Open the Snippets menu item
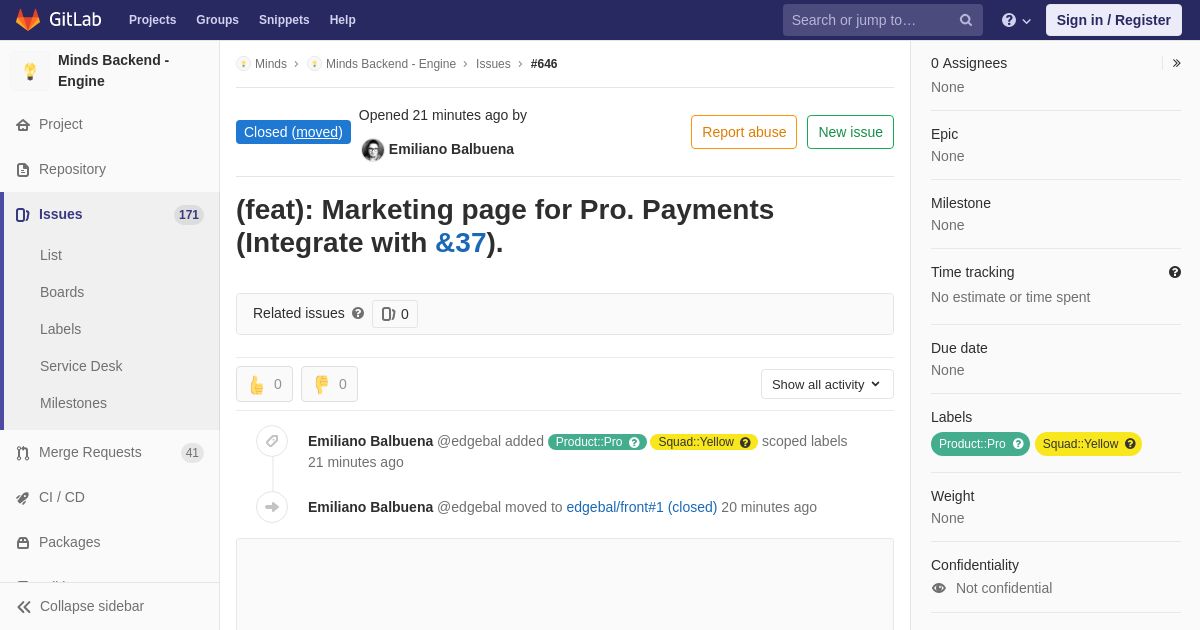This screenshot has width=1200, height=630. click(x=284, y=20)
